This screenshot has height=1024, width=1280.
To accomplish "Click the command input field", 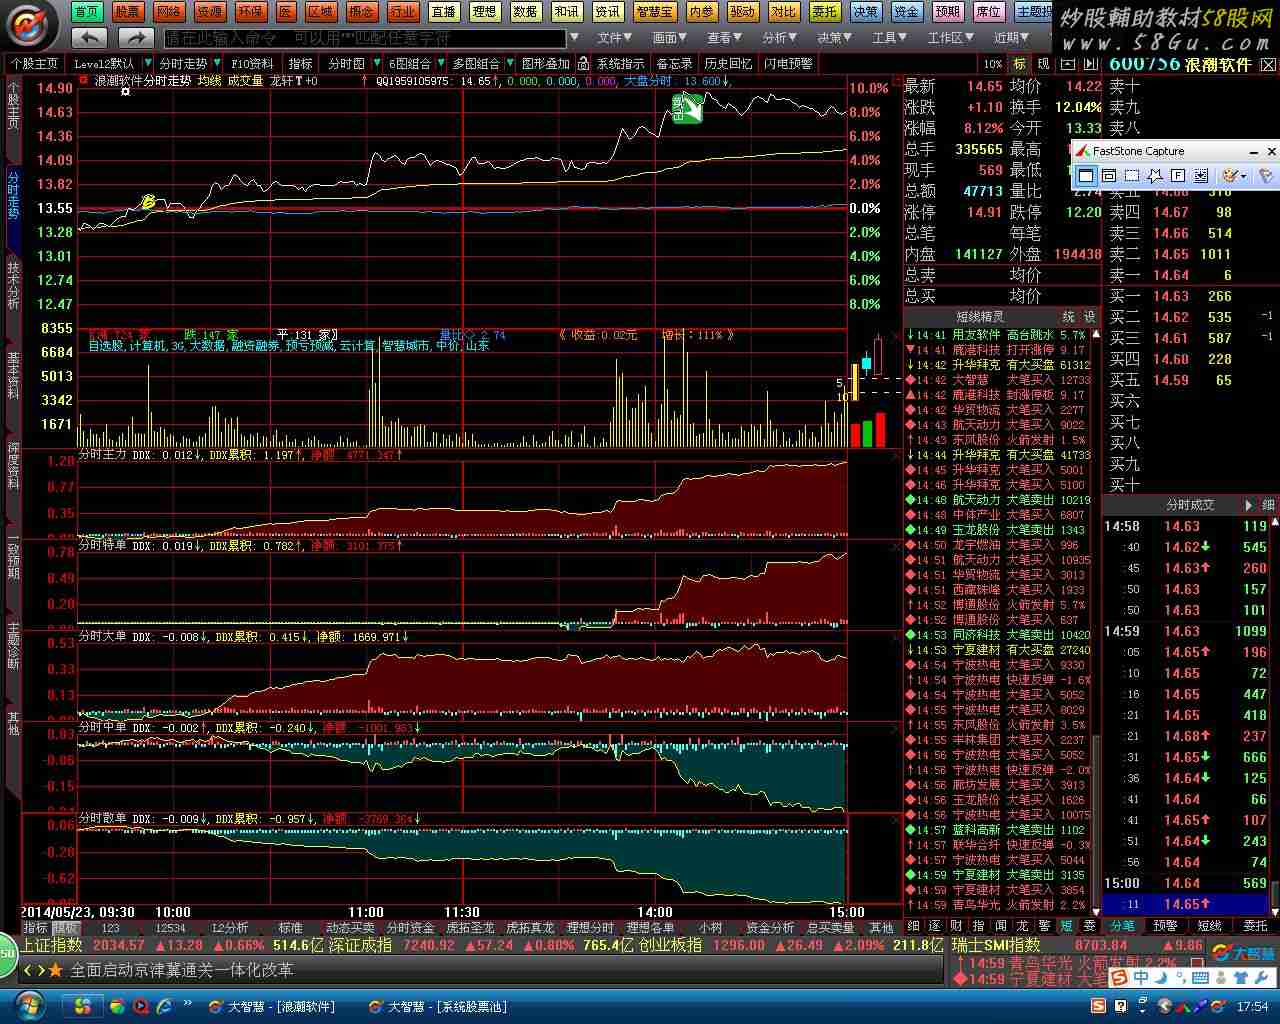I will (x=364, y=38).
